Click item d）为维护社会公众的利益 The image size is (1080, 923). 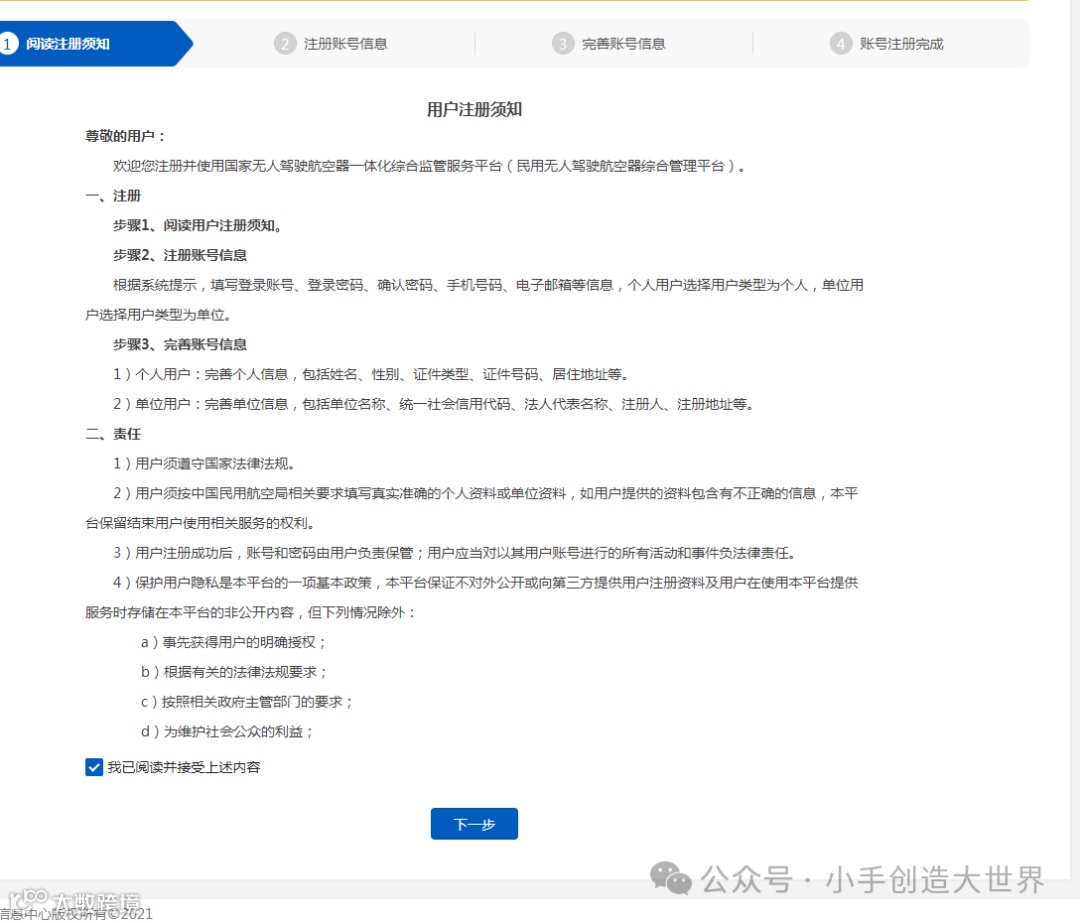pos(227,731)
